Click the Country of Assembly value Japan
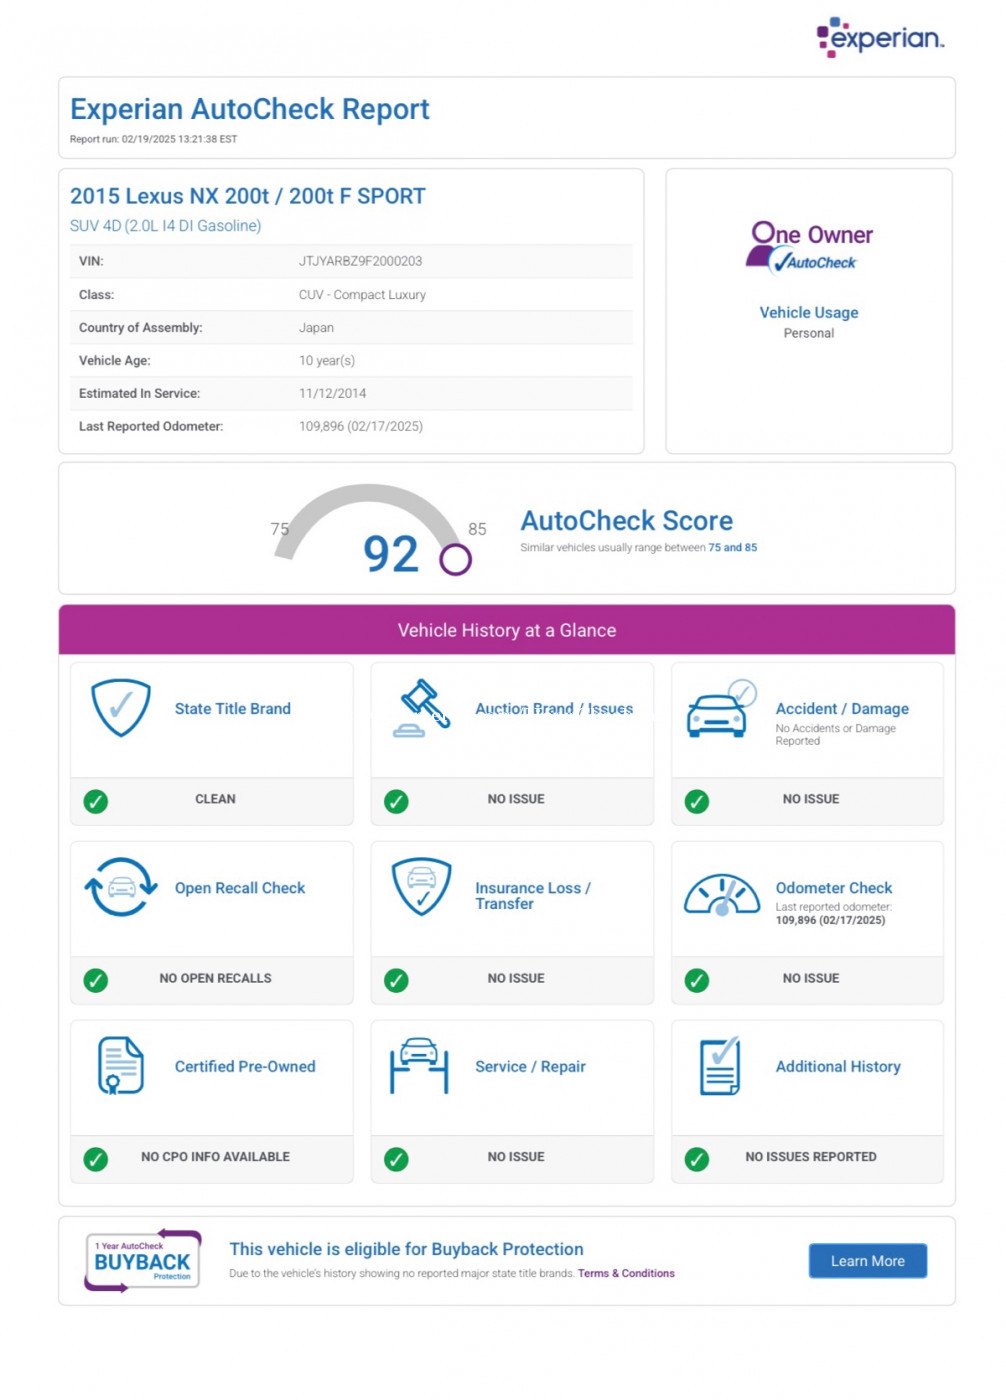 click(x=316, y=328)
